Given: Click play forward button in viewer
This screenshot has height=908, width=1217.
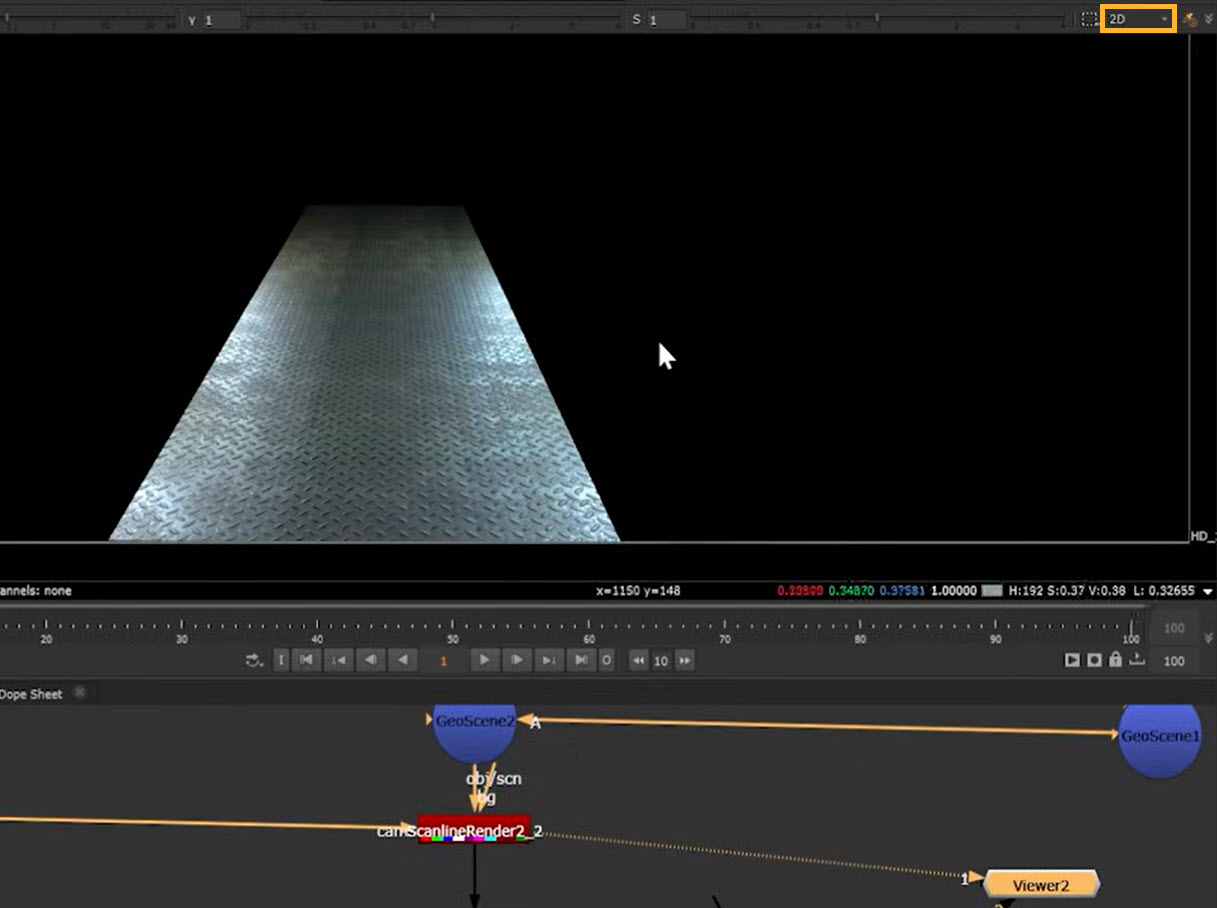Looking at the screenshot, I should (484, 660).
